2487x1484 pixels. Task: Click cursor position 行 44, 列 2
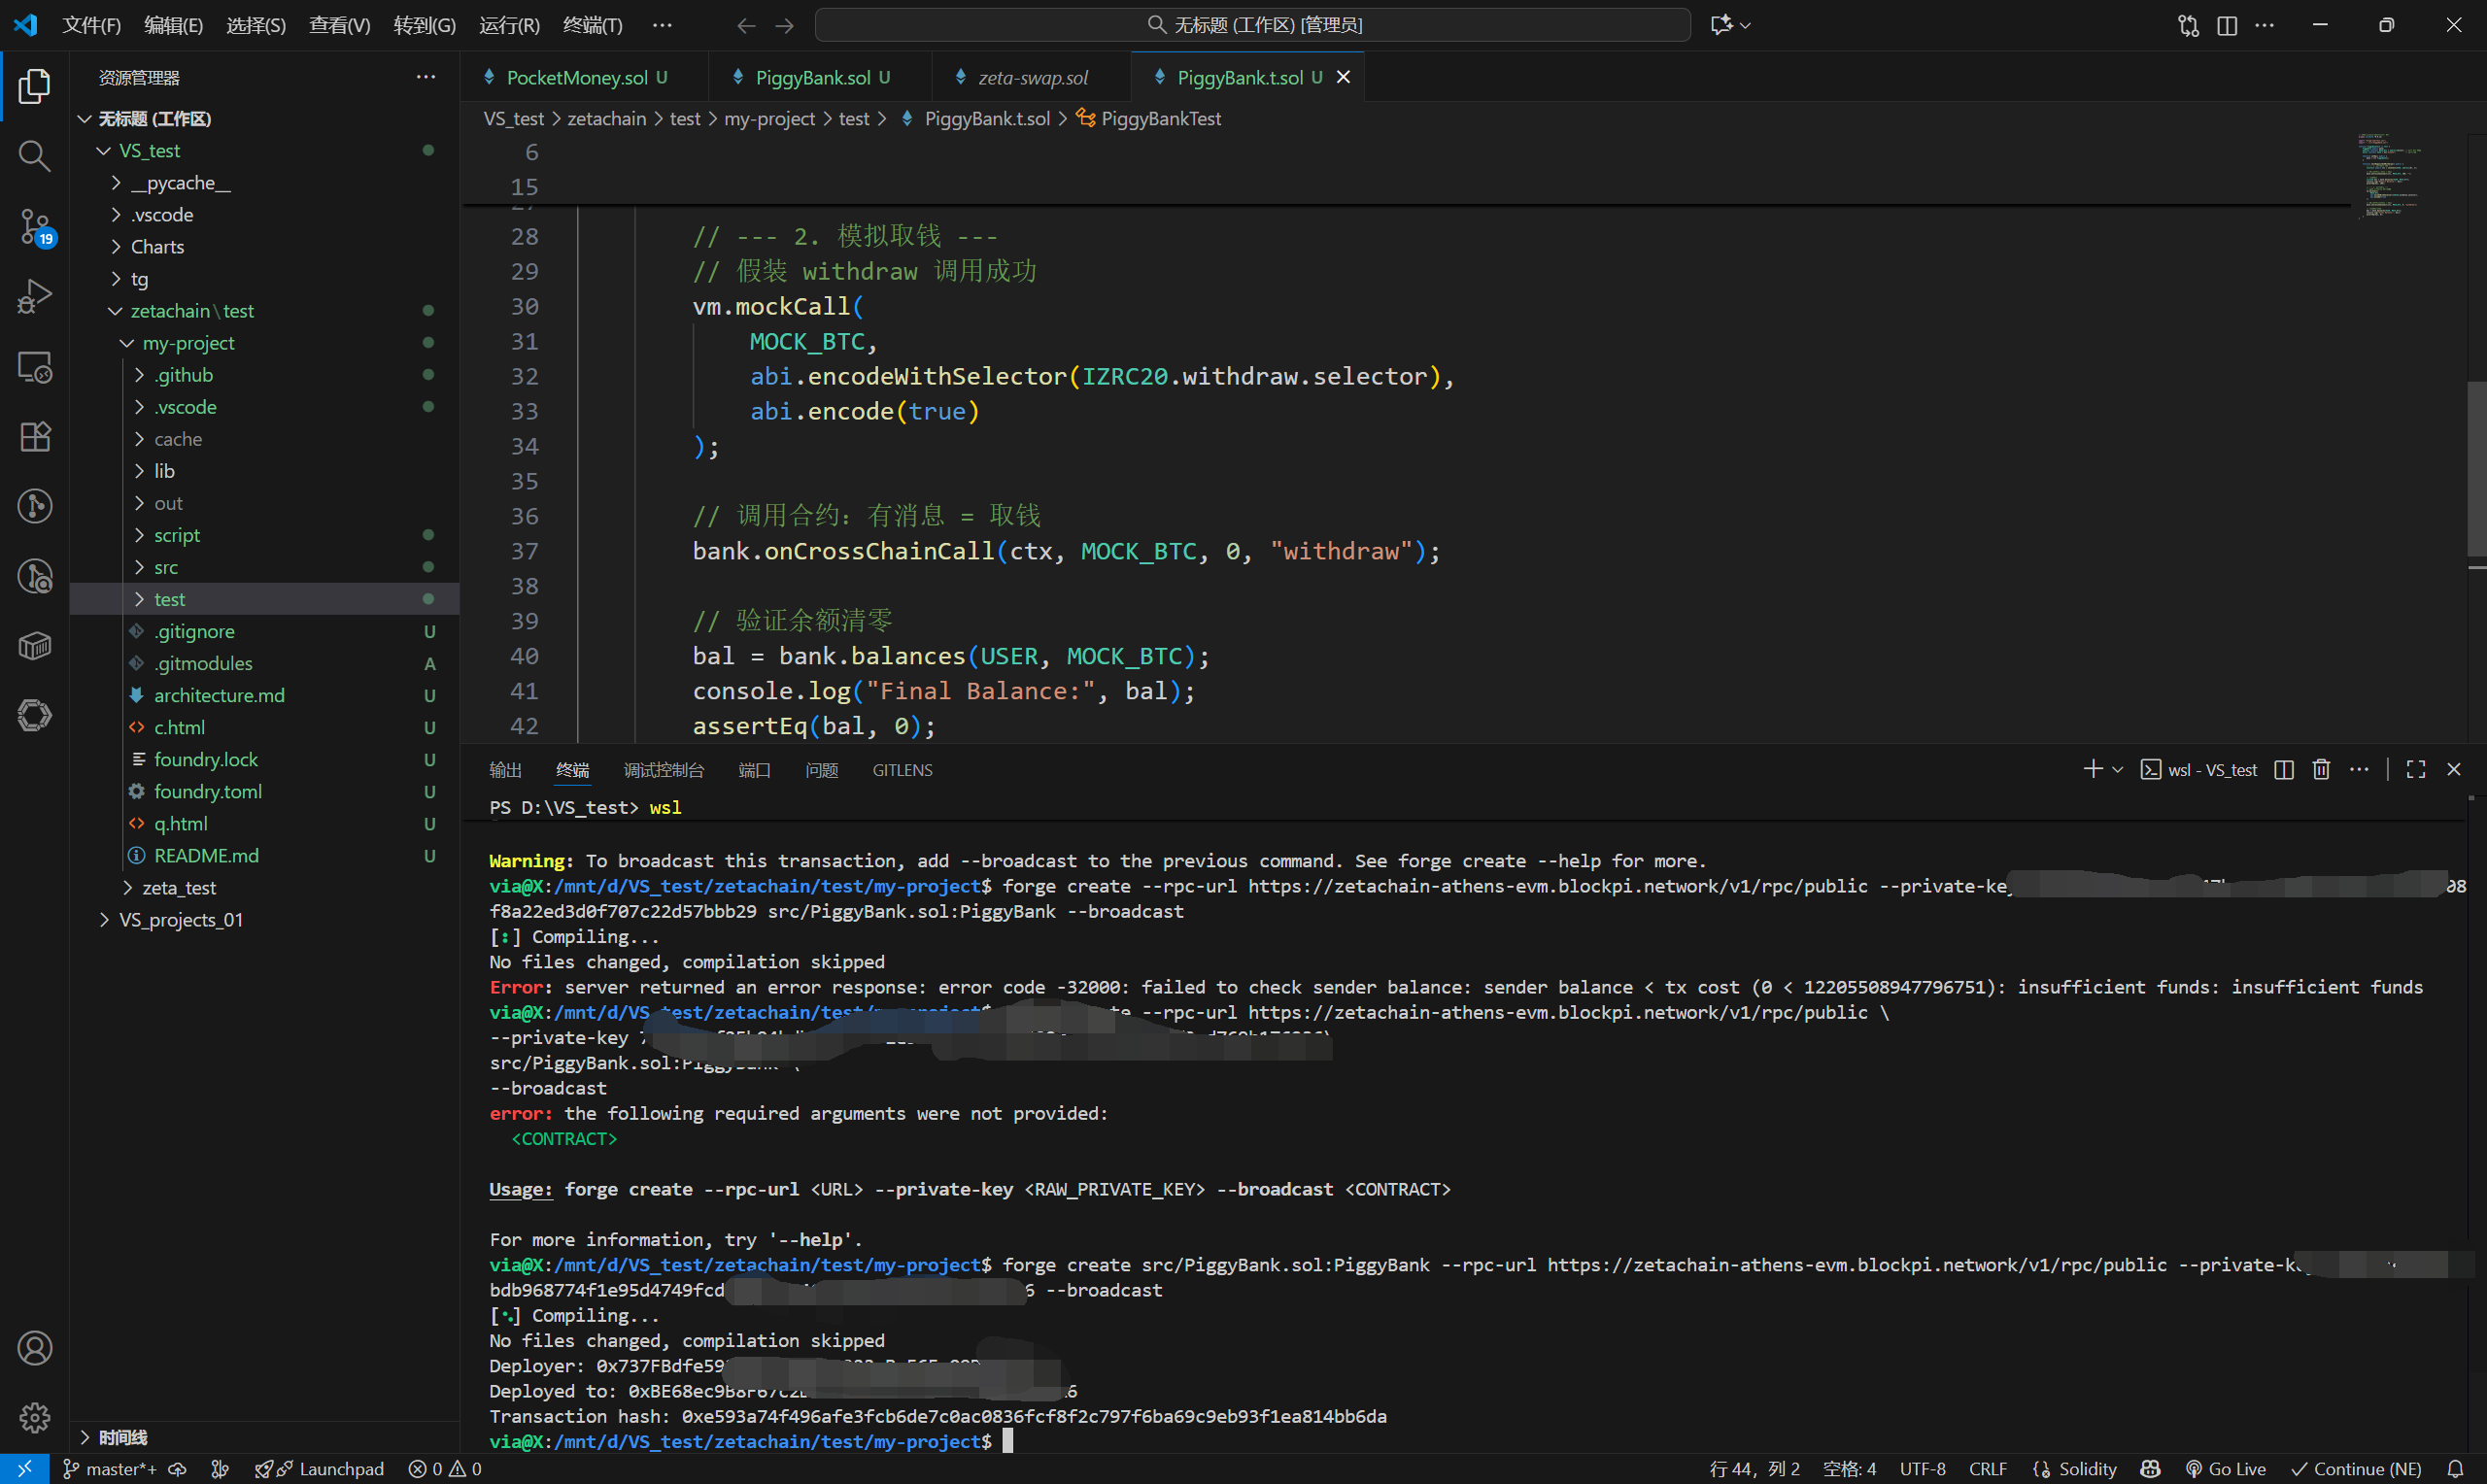pyautogui.click(x=1755, y=1468)
